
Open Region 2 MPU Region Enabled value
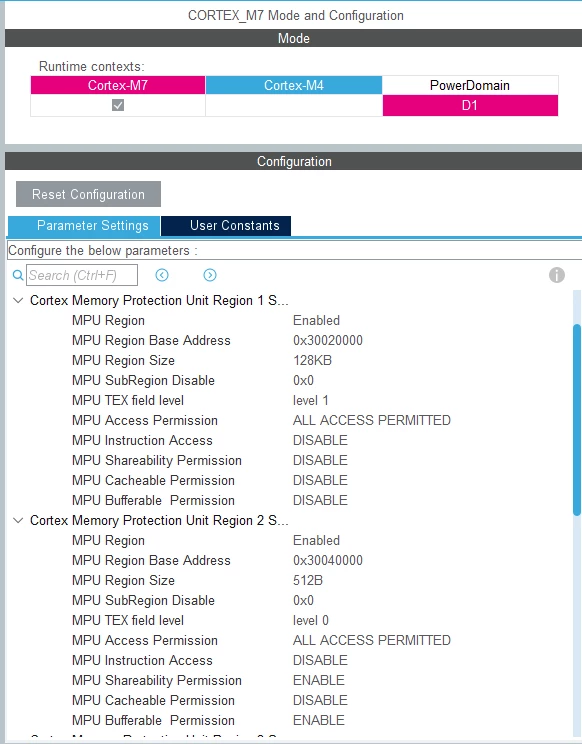[316, 540]
